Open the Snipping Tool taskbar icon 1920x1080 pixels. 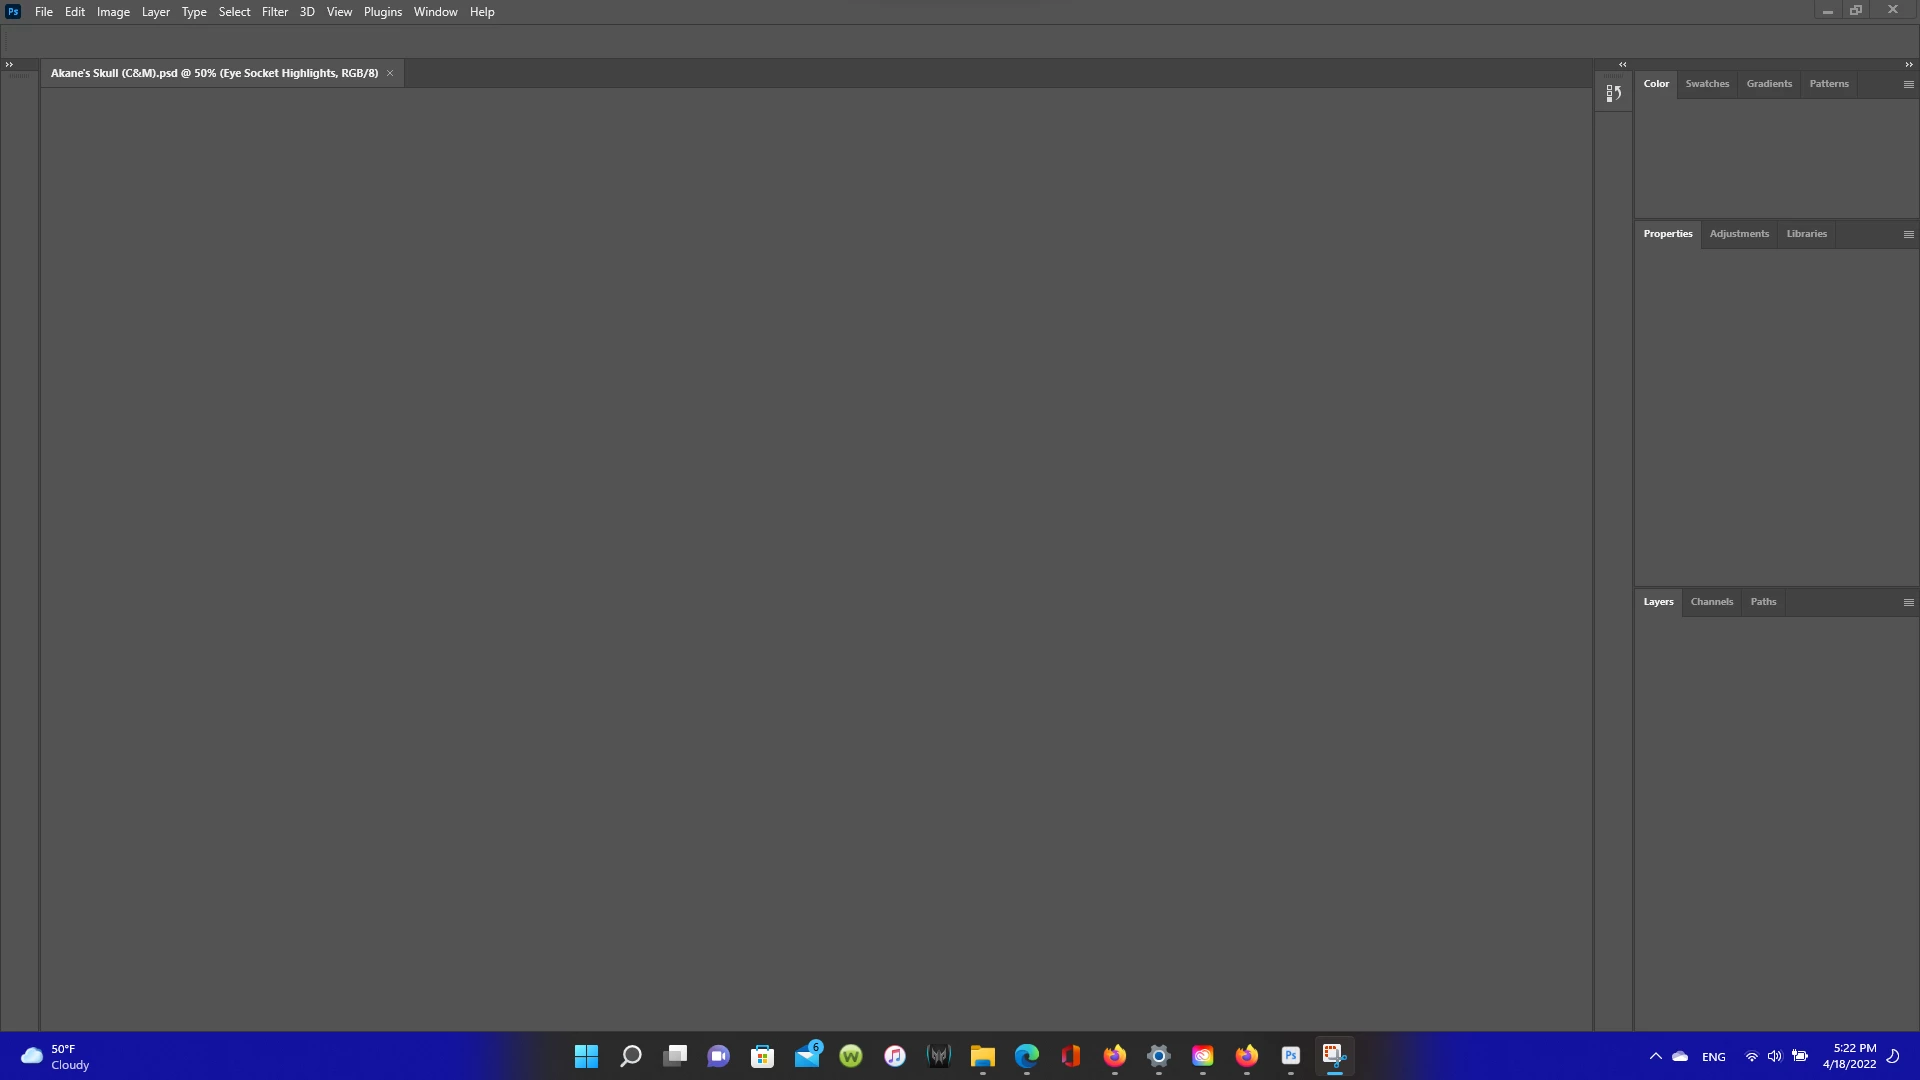1334,1056
